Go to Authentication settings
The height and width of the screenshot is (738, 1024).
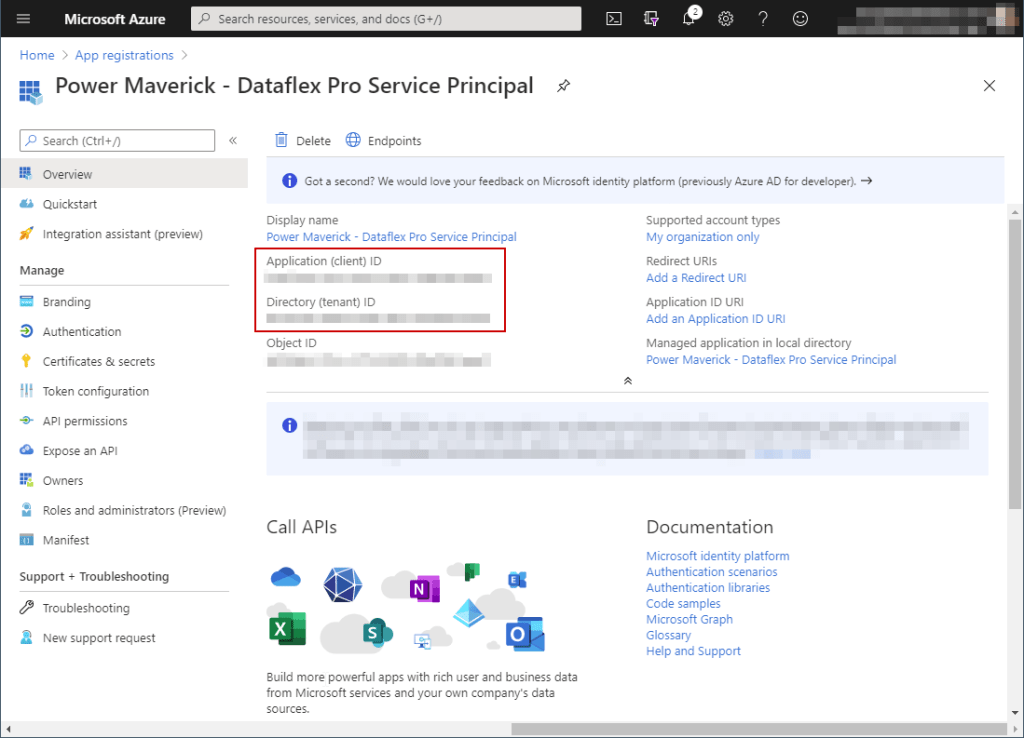pyautogui.click(x=81, y=331)
